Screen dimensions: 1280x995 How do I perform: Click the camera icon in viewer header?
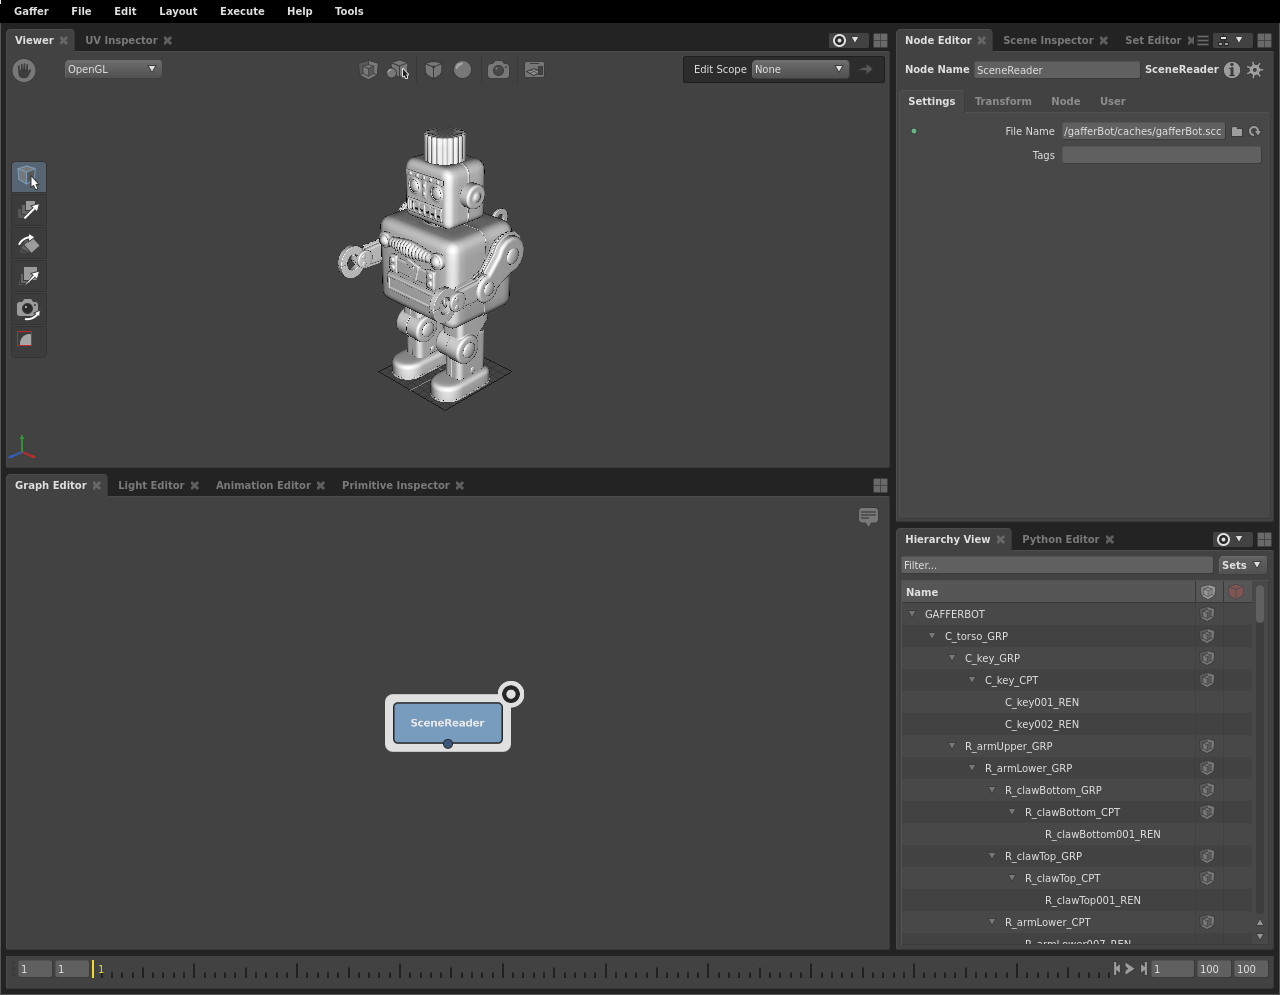498,70
